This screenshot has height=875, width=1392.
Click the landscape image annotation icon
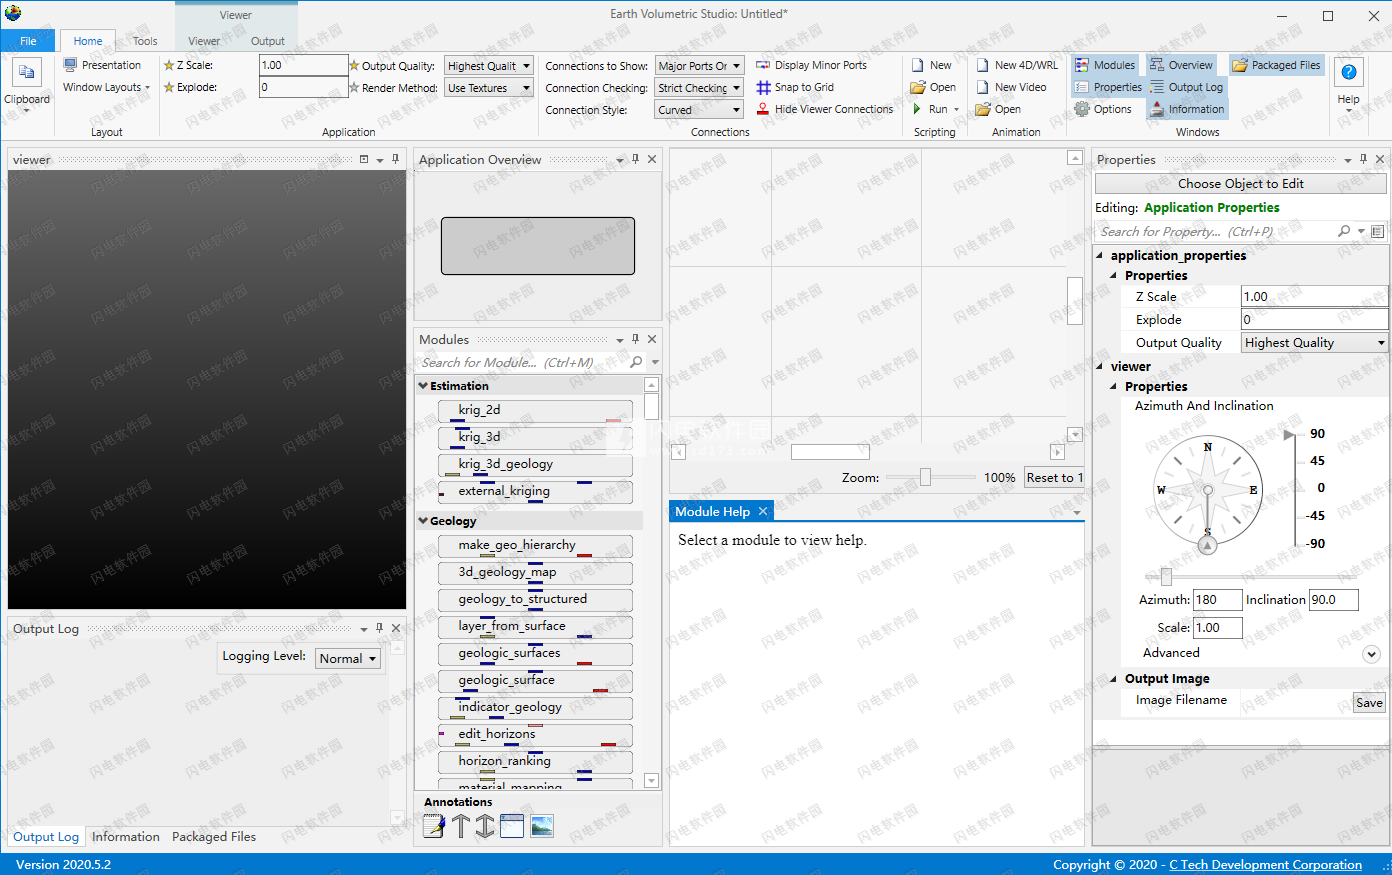pyautogui.click(x=542, y=826)
